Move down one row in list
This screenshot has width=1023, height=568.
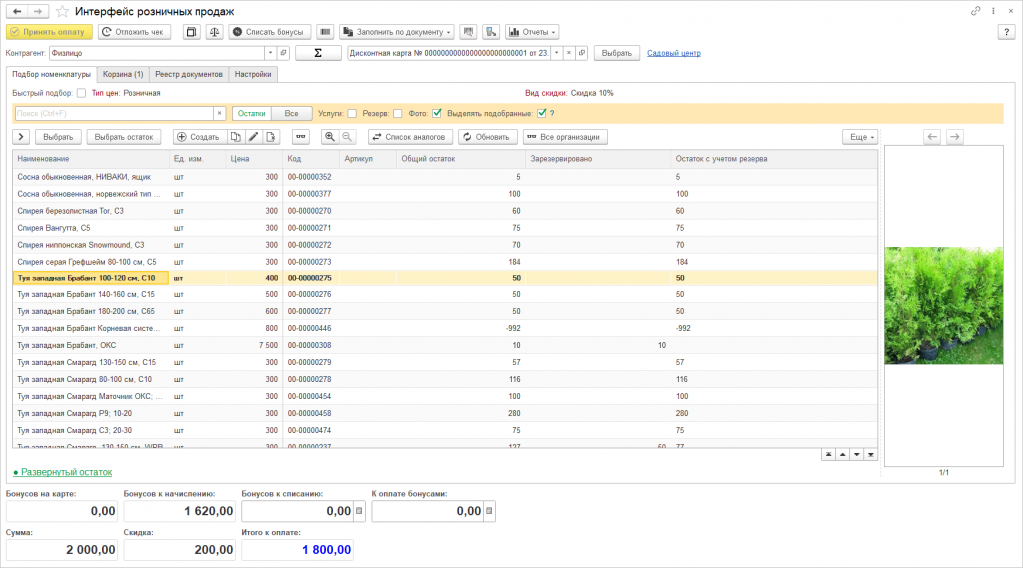click(857, 455)
